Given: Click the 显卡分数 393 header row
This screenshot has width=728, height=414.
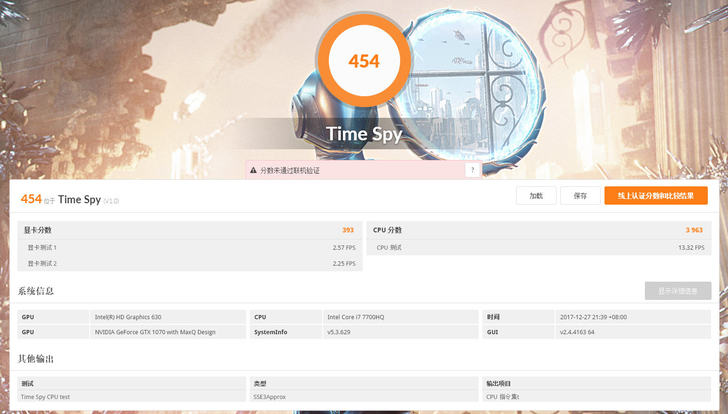Looking at the screenshot, I should [x=189, y=230].
